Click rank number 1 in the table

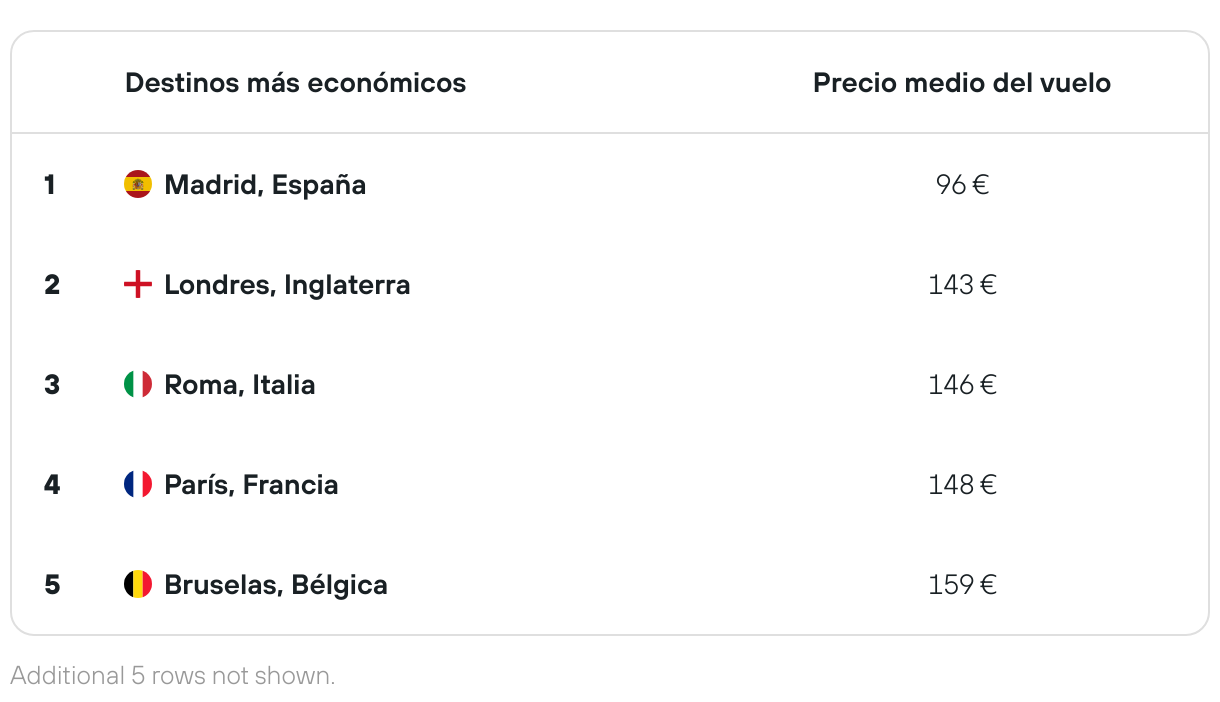(50, 185)
